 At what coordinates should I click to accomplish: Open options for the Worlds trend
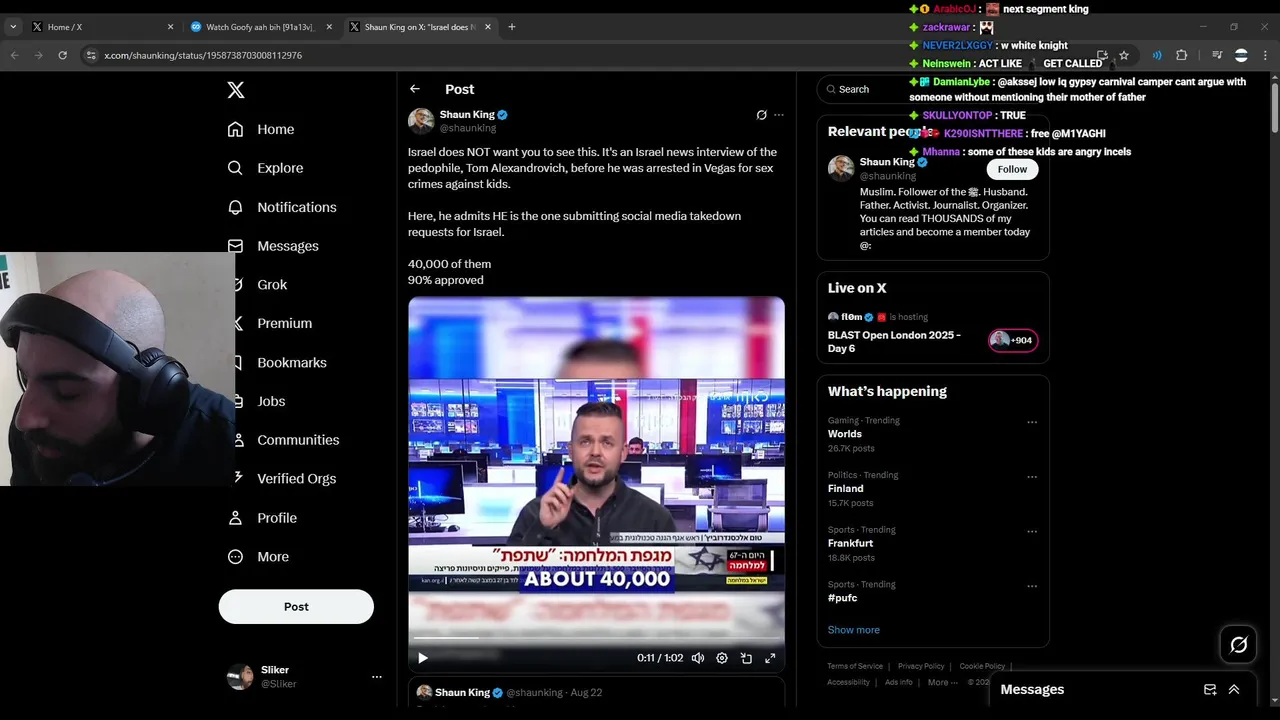tap(1032, 422)
